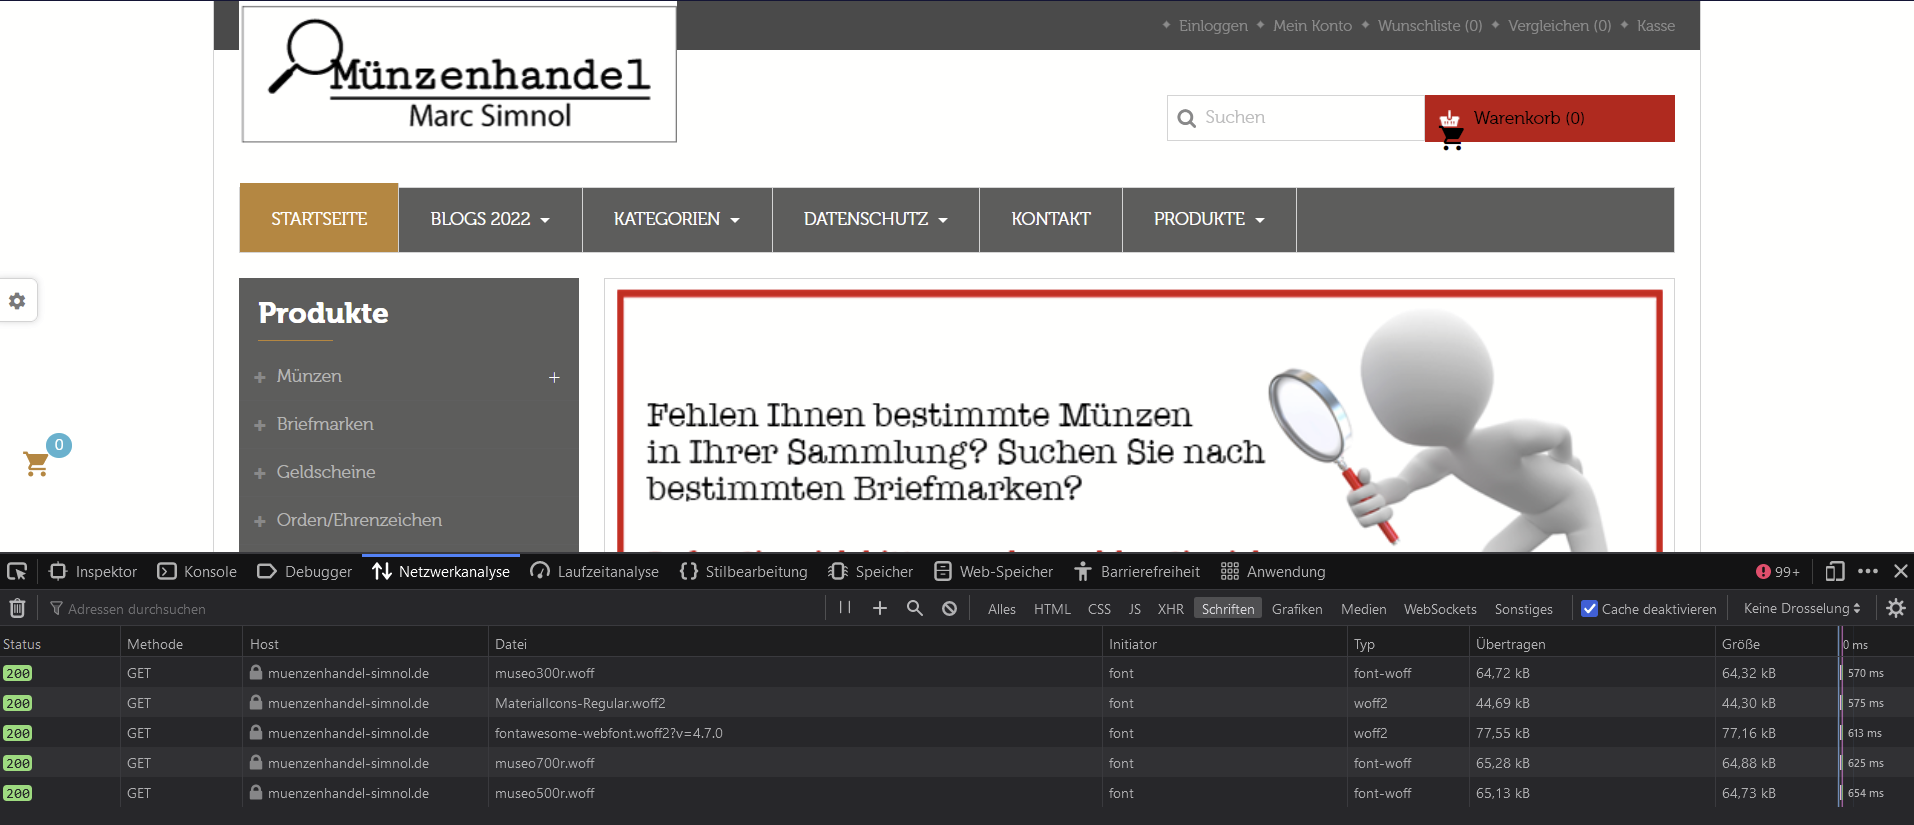Follow the Einloggen link in header
This screenshot has width=1914, height=825.
tap(1213, 26)
